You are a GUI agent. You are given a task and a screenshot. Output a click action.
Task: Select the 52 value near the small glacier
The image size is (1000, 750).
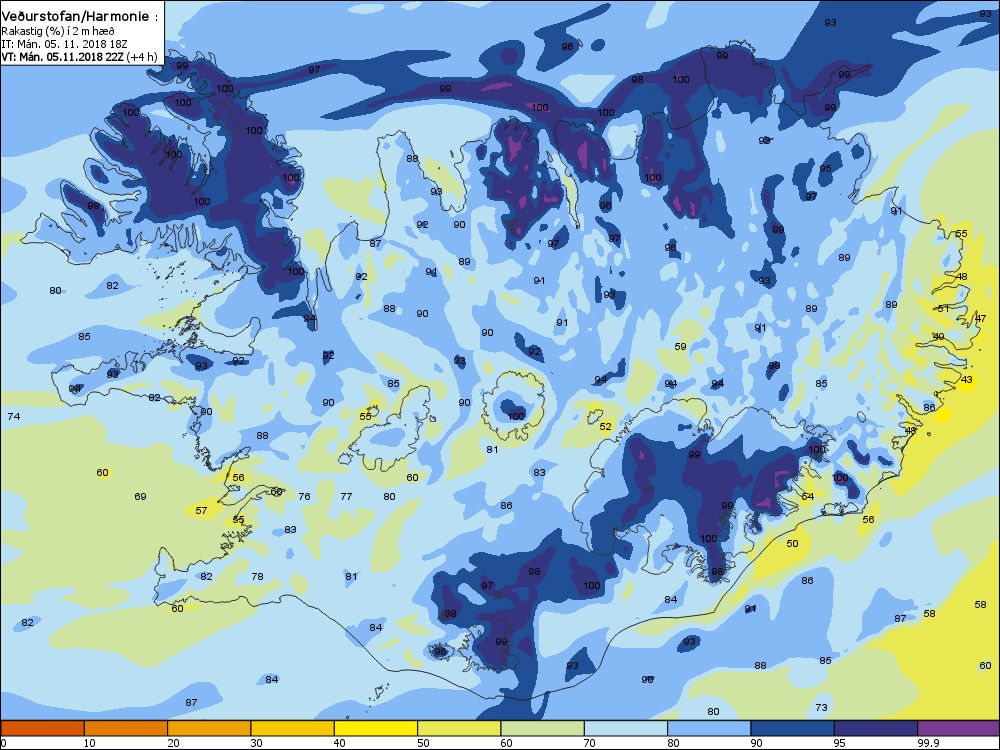[605, 426]
